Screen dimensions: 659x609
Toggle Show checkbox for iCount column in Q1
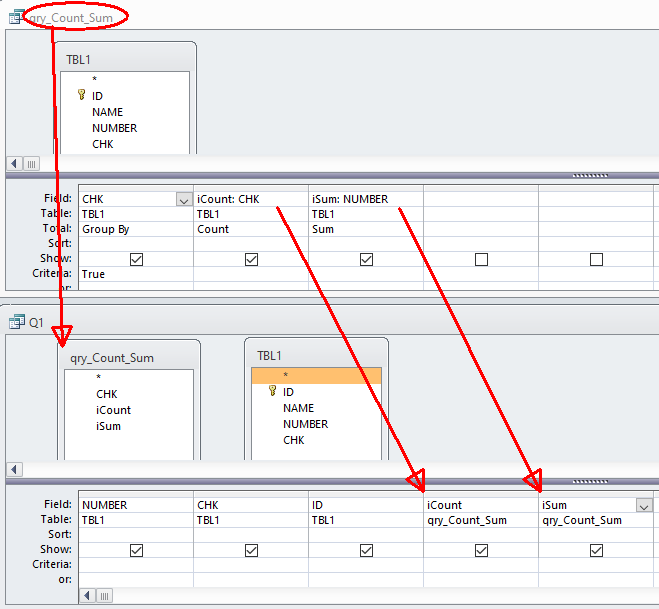(x=481, y=550)
